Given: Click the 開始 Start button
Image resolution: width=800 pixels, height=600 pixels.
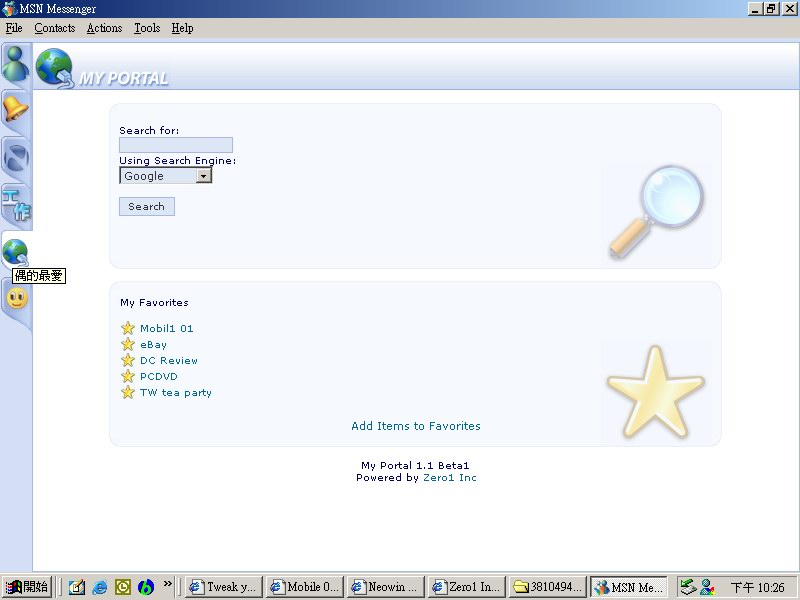Looking at the screenshot, I should (x=27, y=587).
